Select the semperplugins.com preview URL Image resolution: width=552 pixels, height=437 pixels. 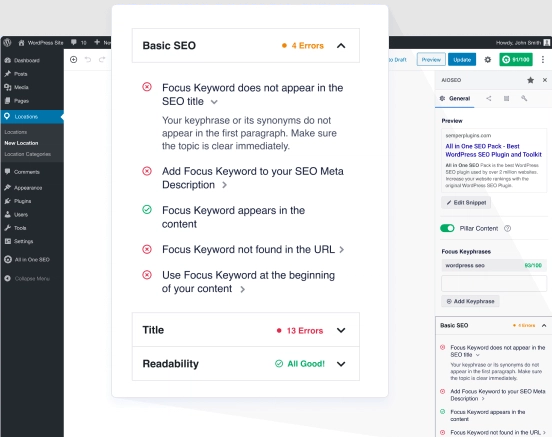pos(468,136)
